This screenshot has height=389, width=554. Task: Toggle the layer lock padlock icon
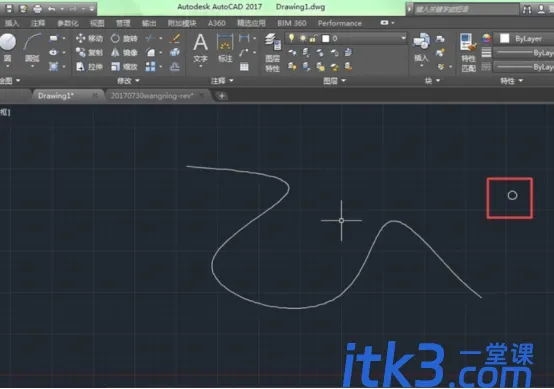(x=313, y=38)
